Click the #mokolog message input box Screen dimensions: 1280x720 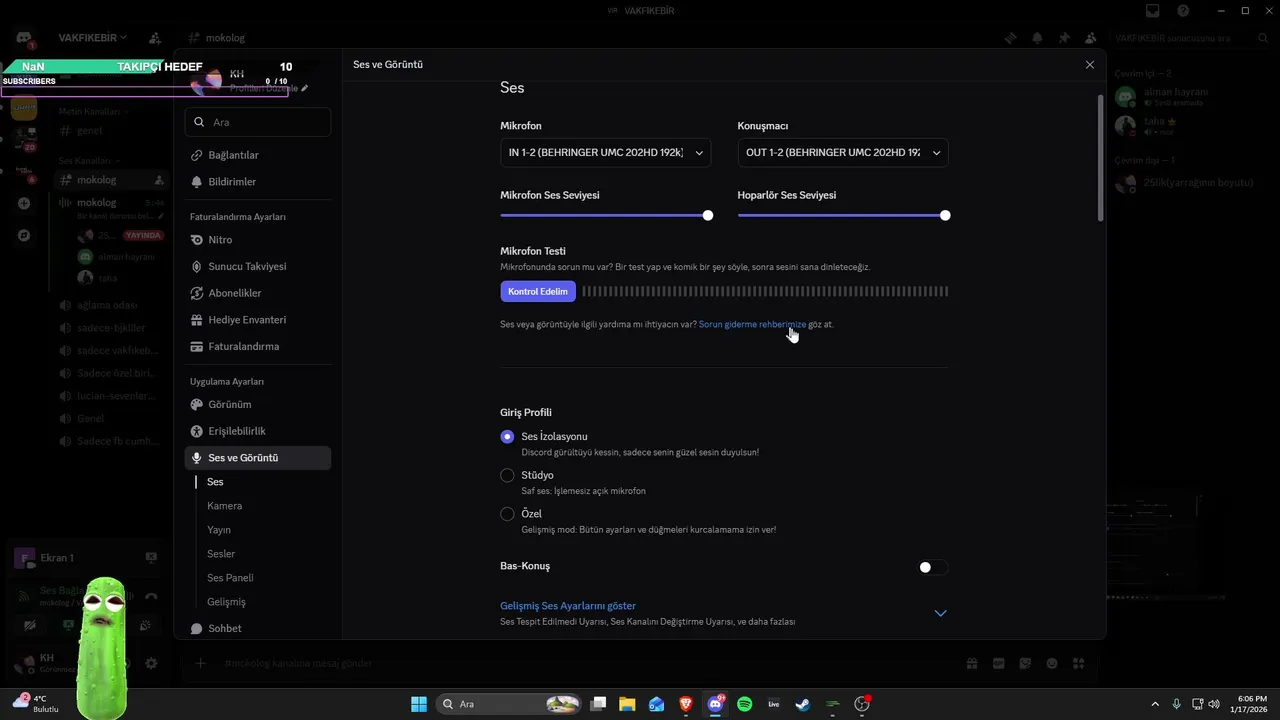[x=580, y=663]
